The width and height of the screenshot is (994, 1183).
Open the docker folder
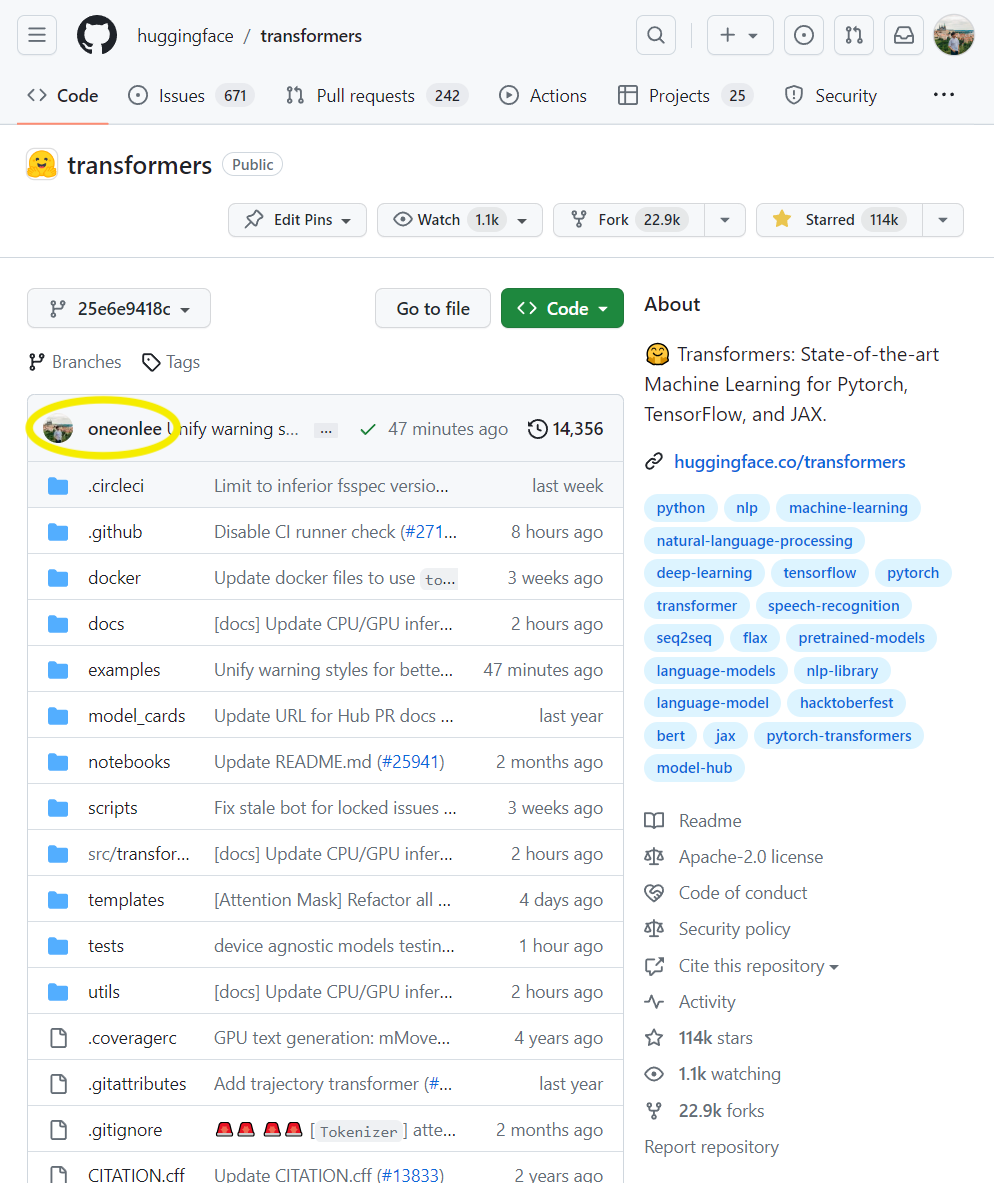coord(114,578)
